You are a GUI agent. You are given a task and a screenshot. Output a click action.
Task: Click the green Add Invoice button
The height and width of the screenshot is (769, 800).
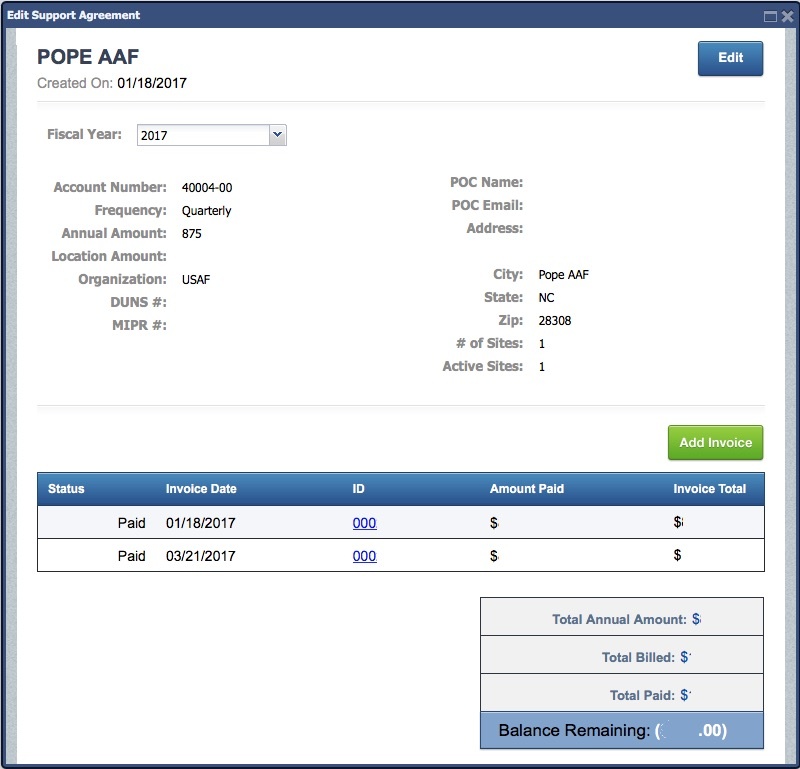pyautogui.click(x=715, y=443)
